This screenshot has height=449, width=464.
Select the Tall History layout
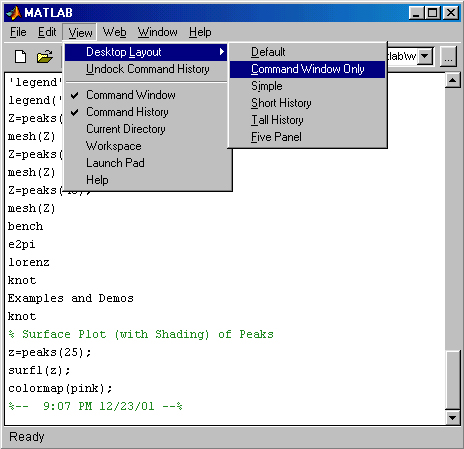[x=307, y=120]
